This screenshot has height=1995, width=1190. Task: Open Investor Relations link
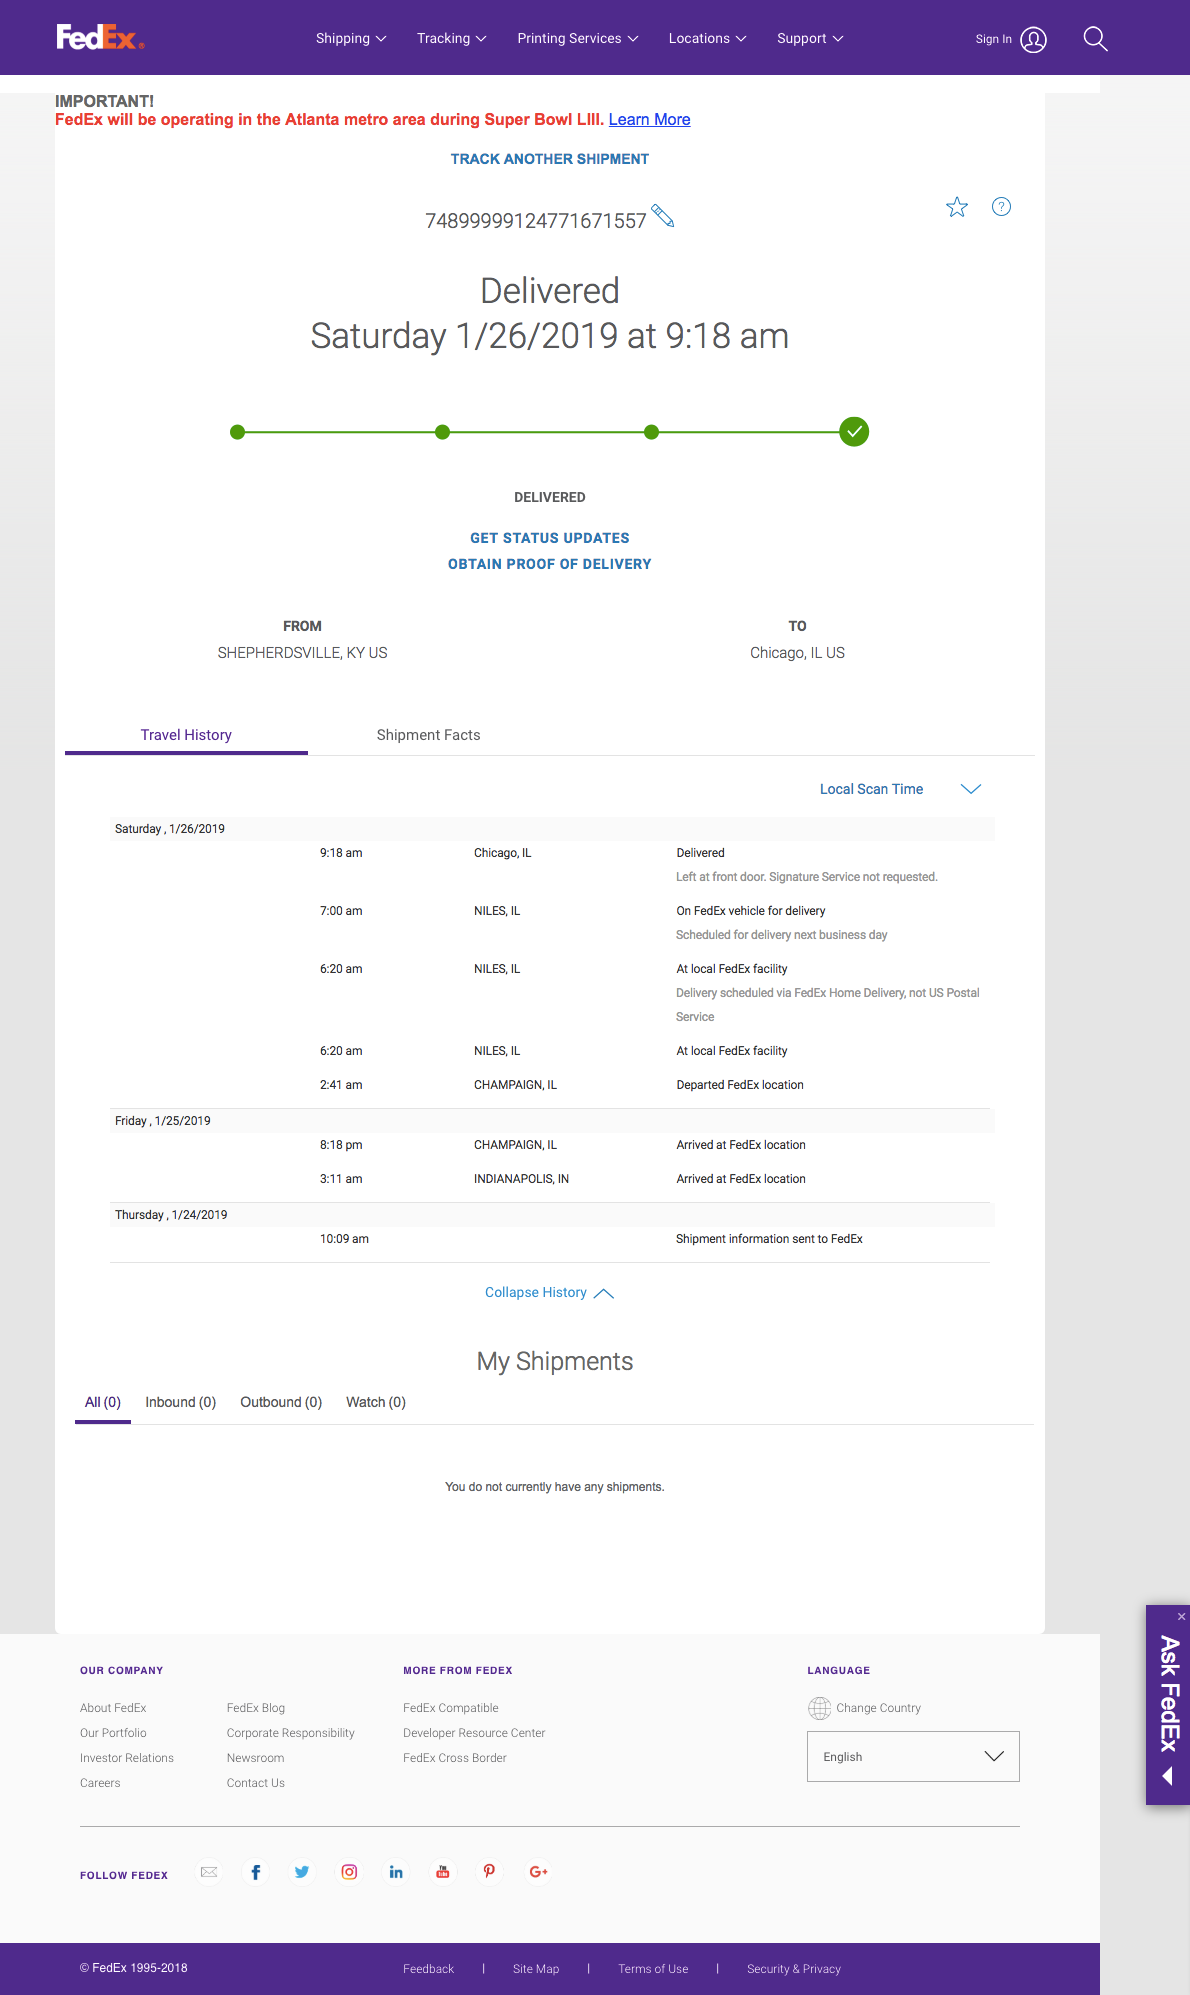click(x=127, y=1758)
